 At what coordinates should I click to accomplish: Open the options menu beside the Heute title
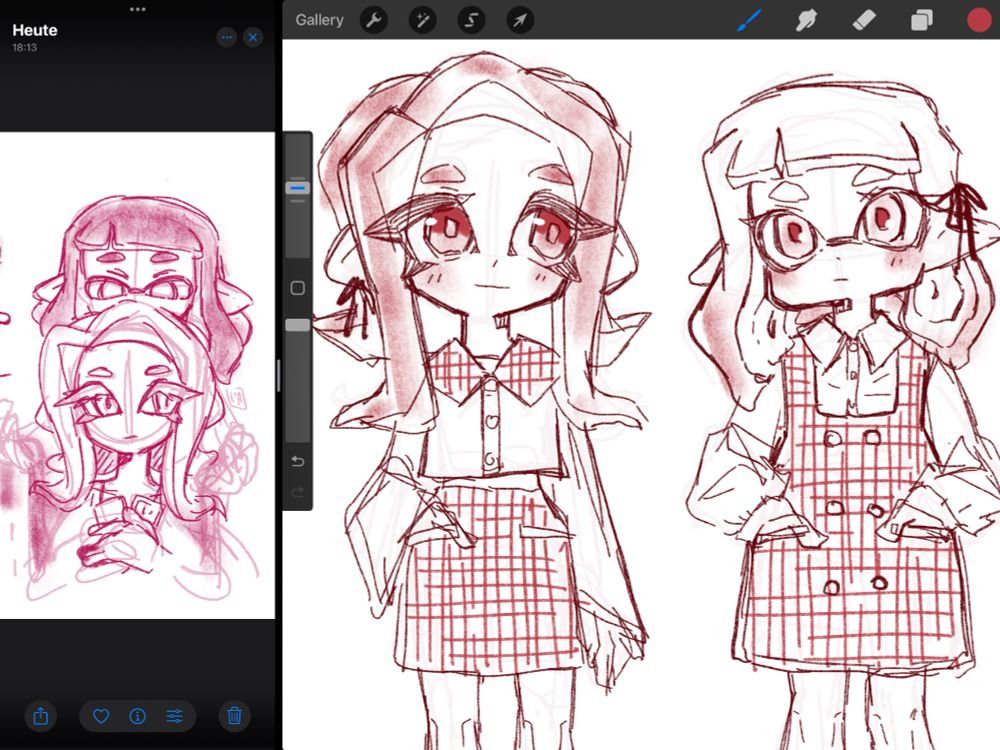click(x=226, y=37)
